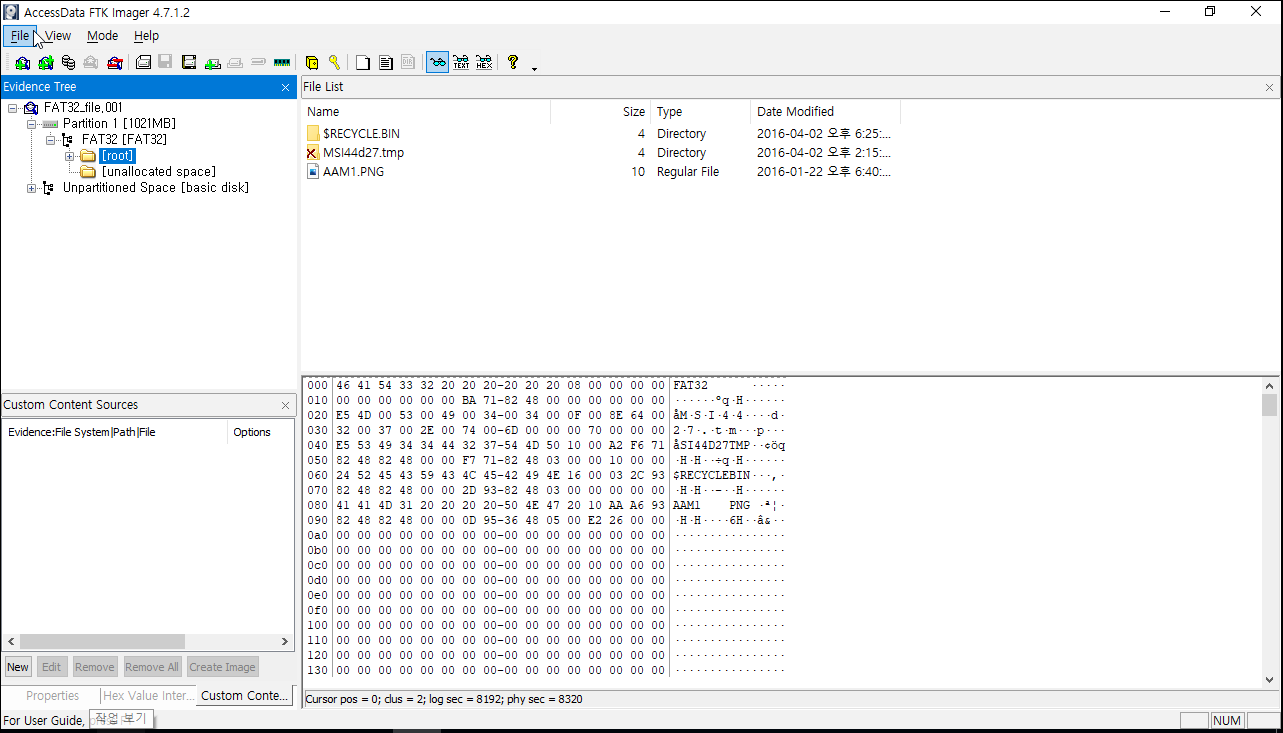Click the Verify Drive/Image icon

click(258, 62)
